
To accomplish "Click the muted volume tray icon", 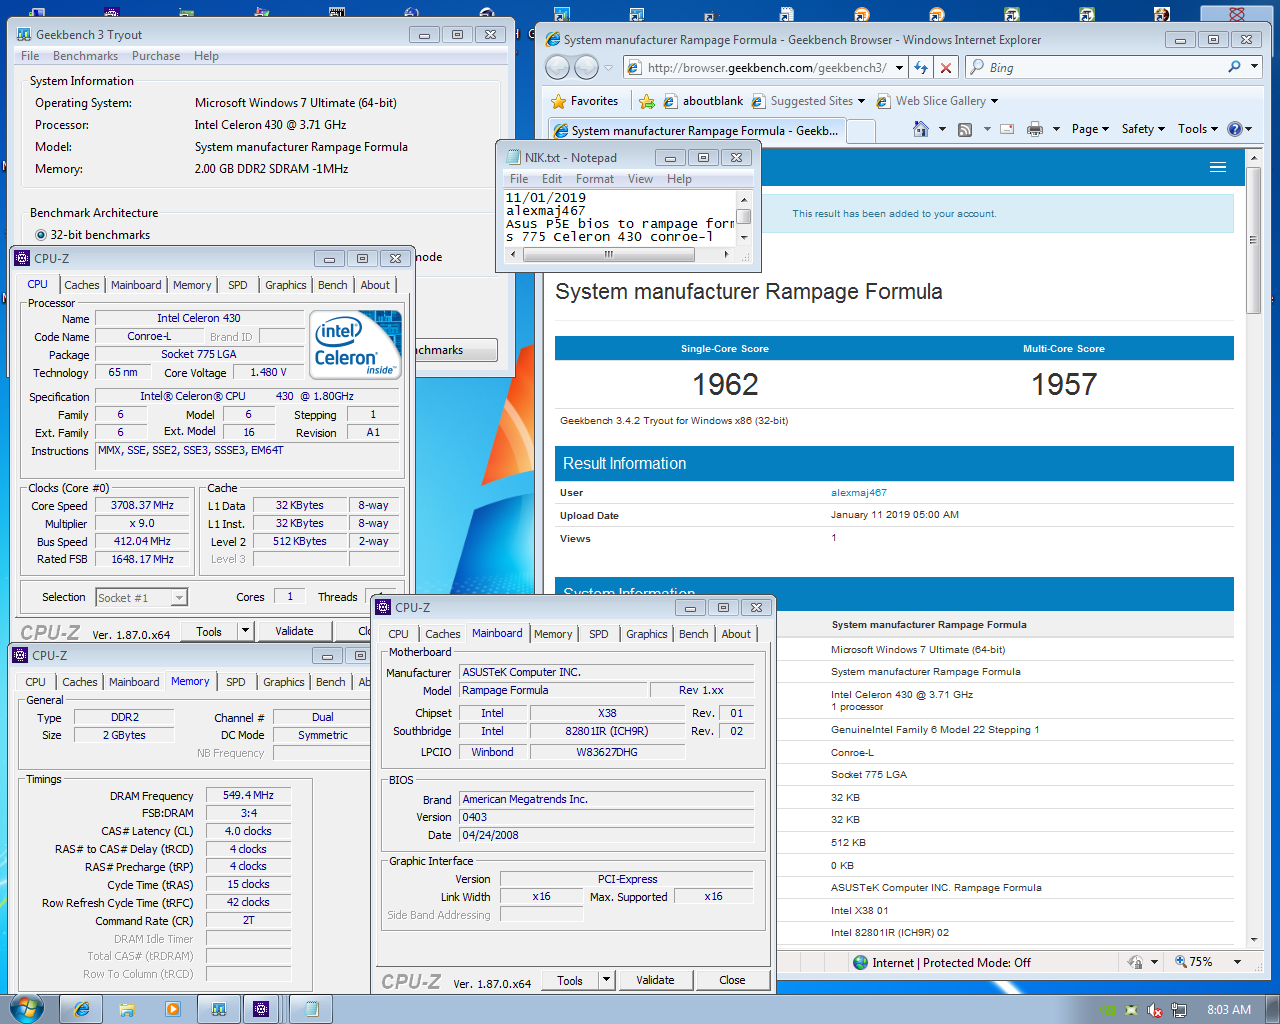I will click(x=1155, y=1010).
